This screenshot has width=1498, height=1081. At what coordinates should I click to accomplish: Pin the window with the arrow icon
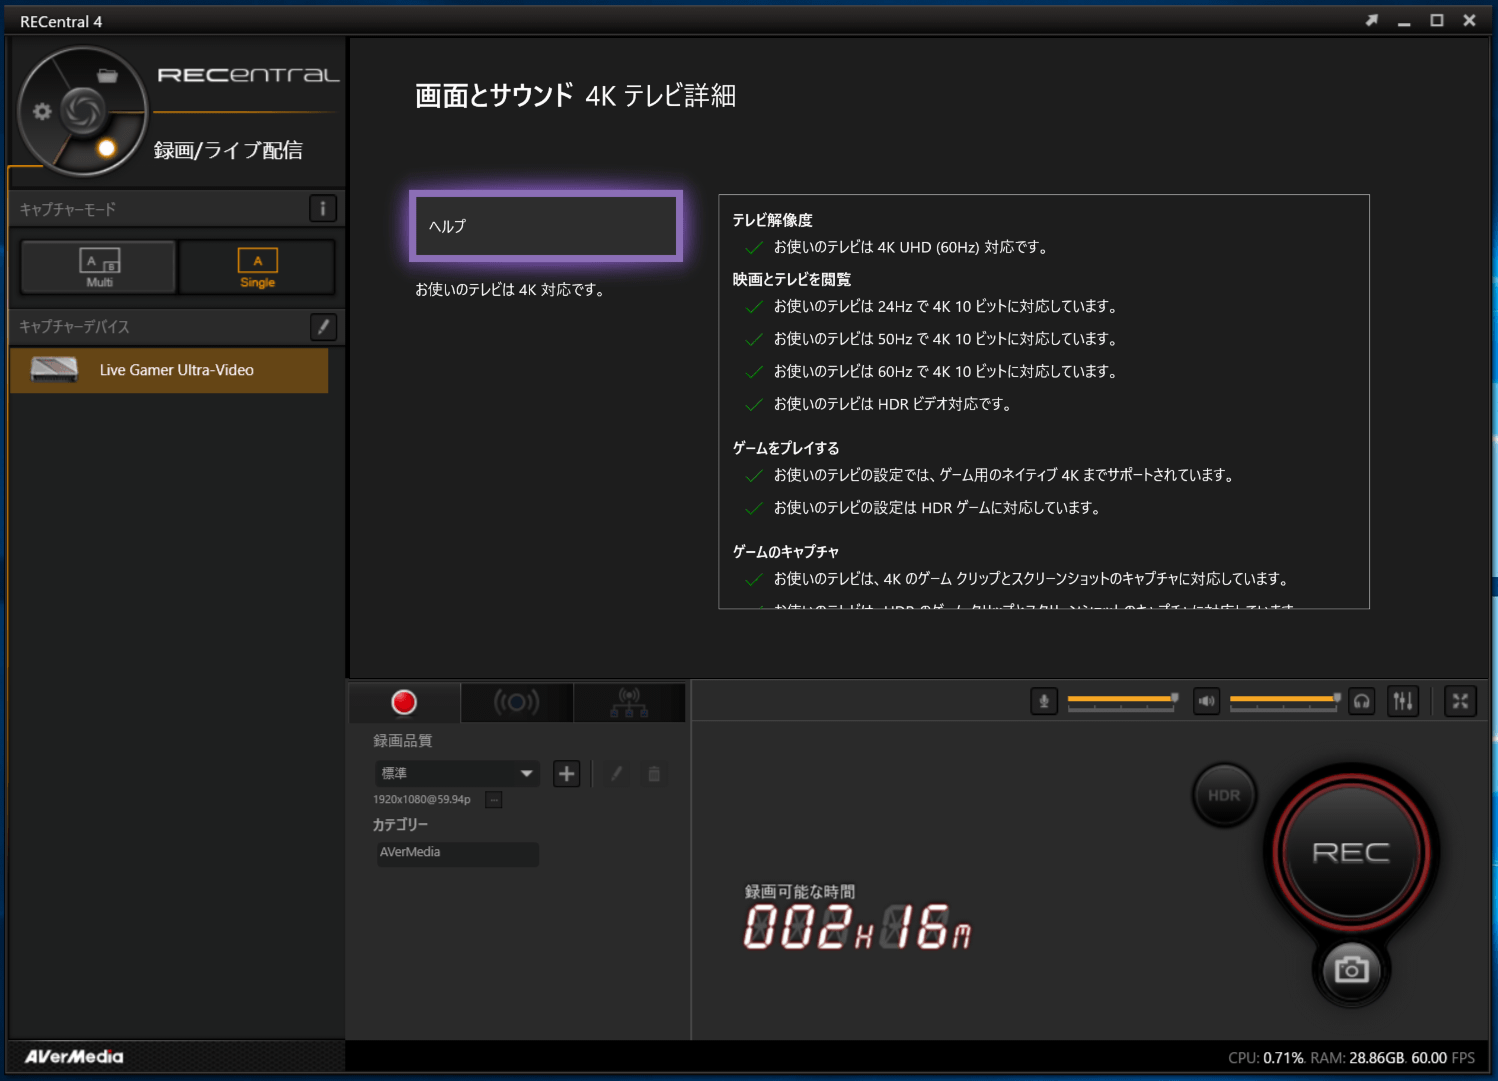click(1372, 21)
